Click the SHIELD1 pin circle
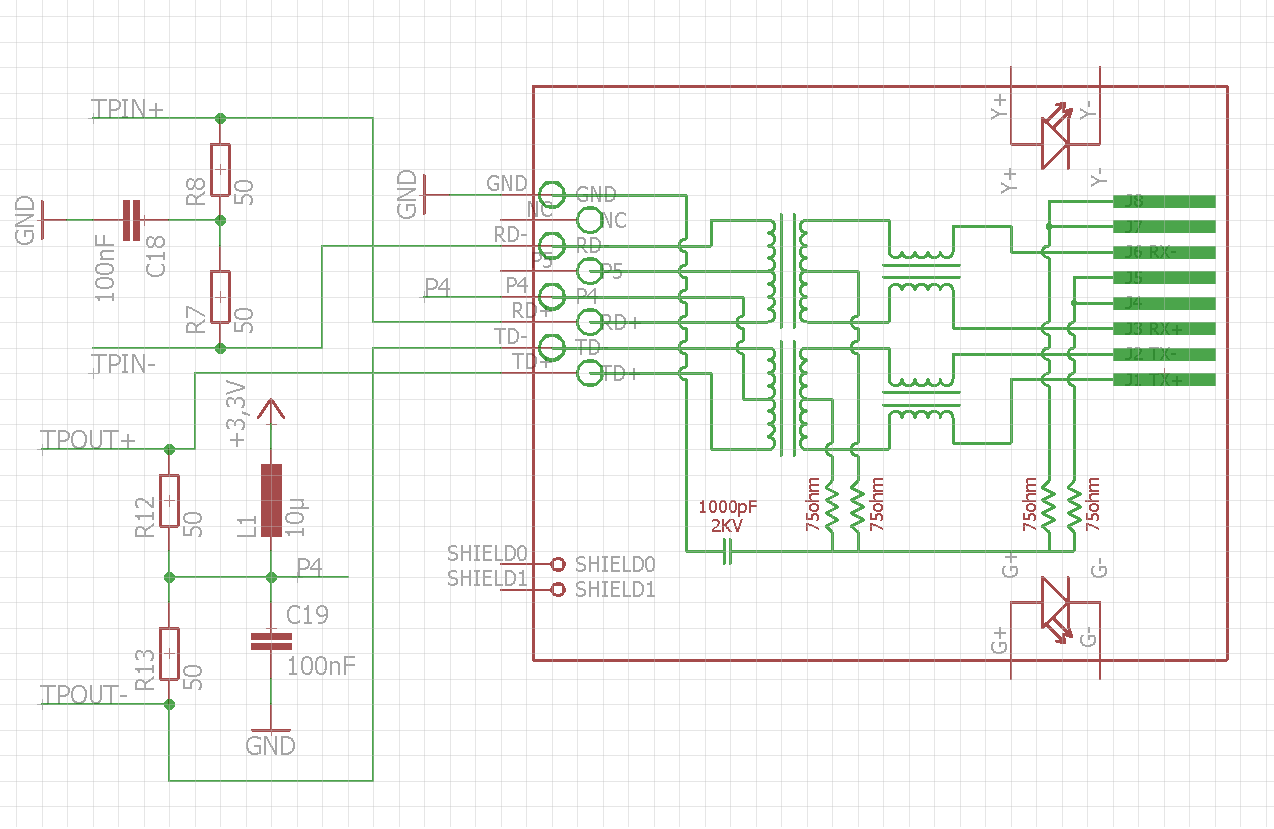 558,590
